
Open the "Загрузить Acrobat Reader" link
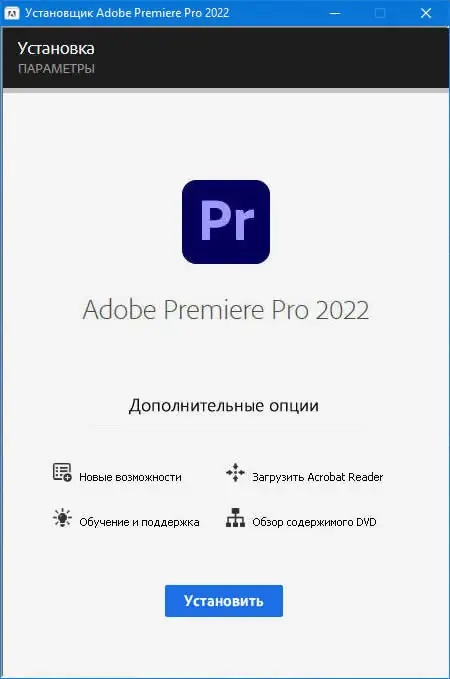pyautogui.click(x=317, y=477)
